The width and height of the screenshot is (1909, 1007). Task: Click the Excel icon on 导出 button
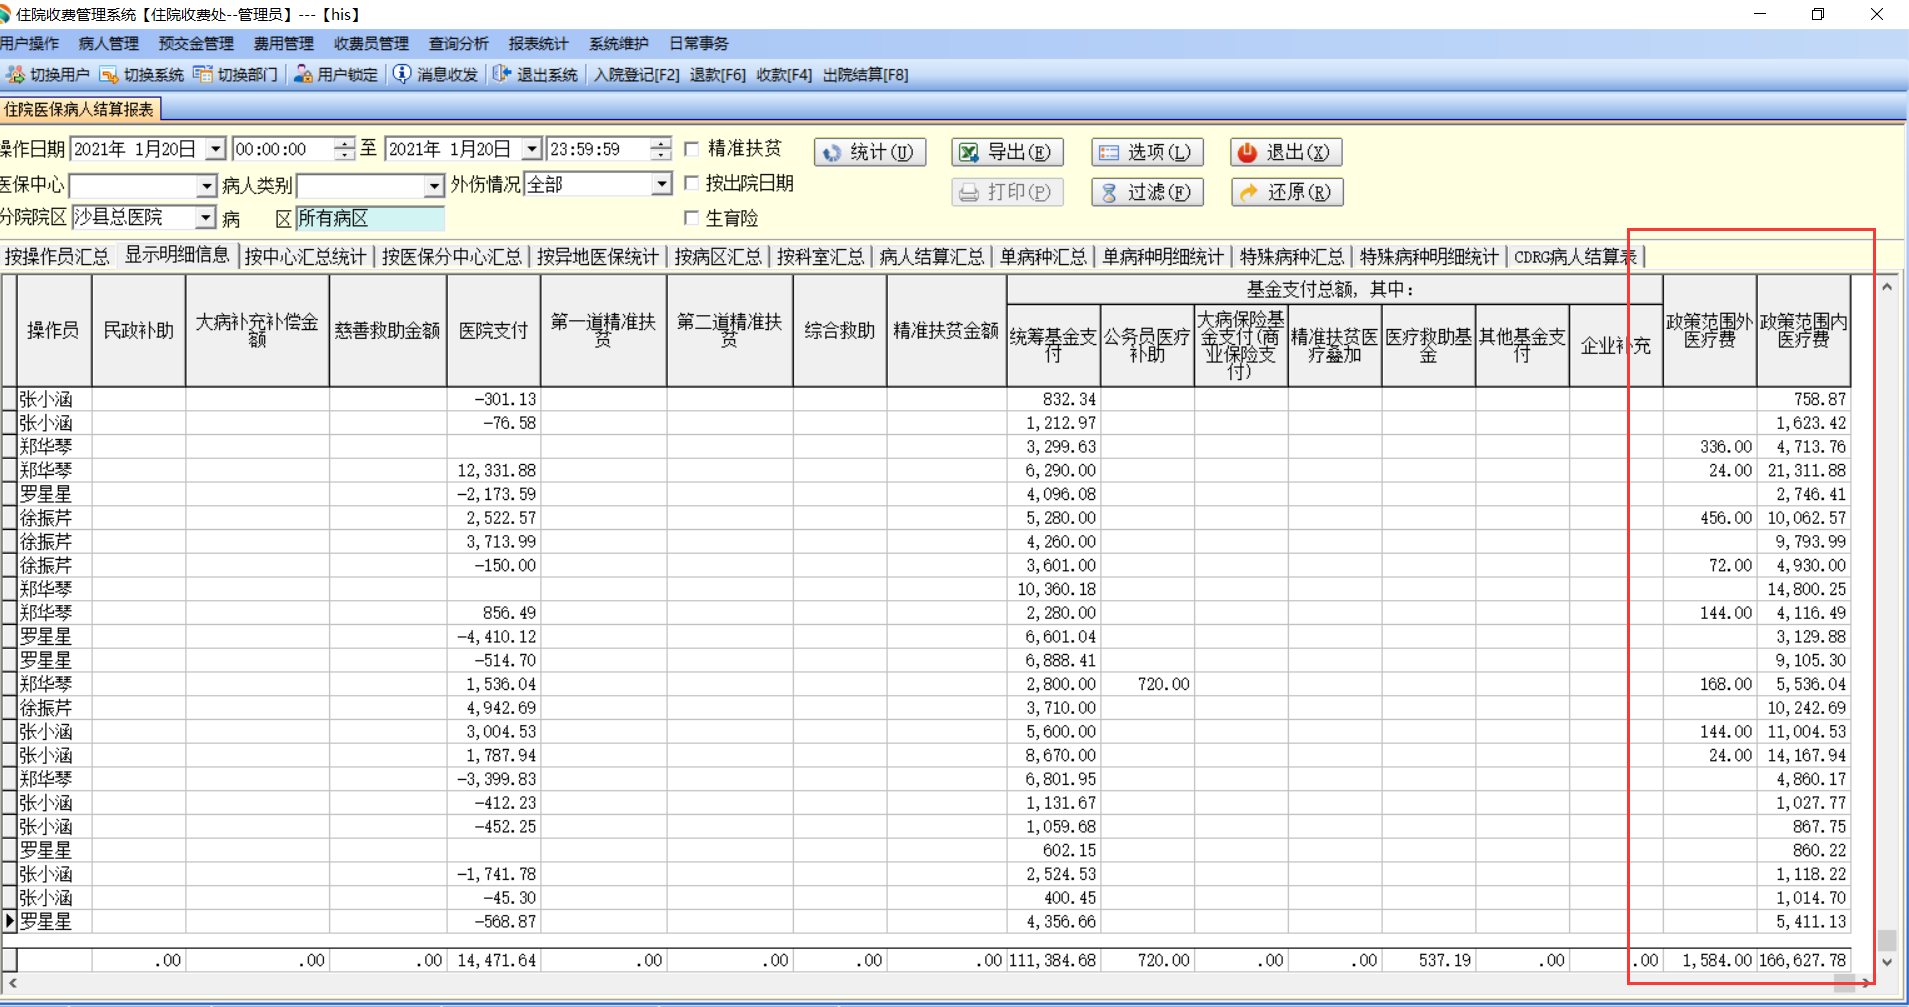[969, 153]
